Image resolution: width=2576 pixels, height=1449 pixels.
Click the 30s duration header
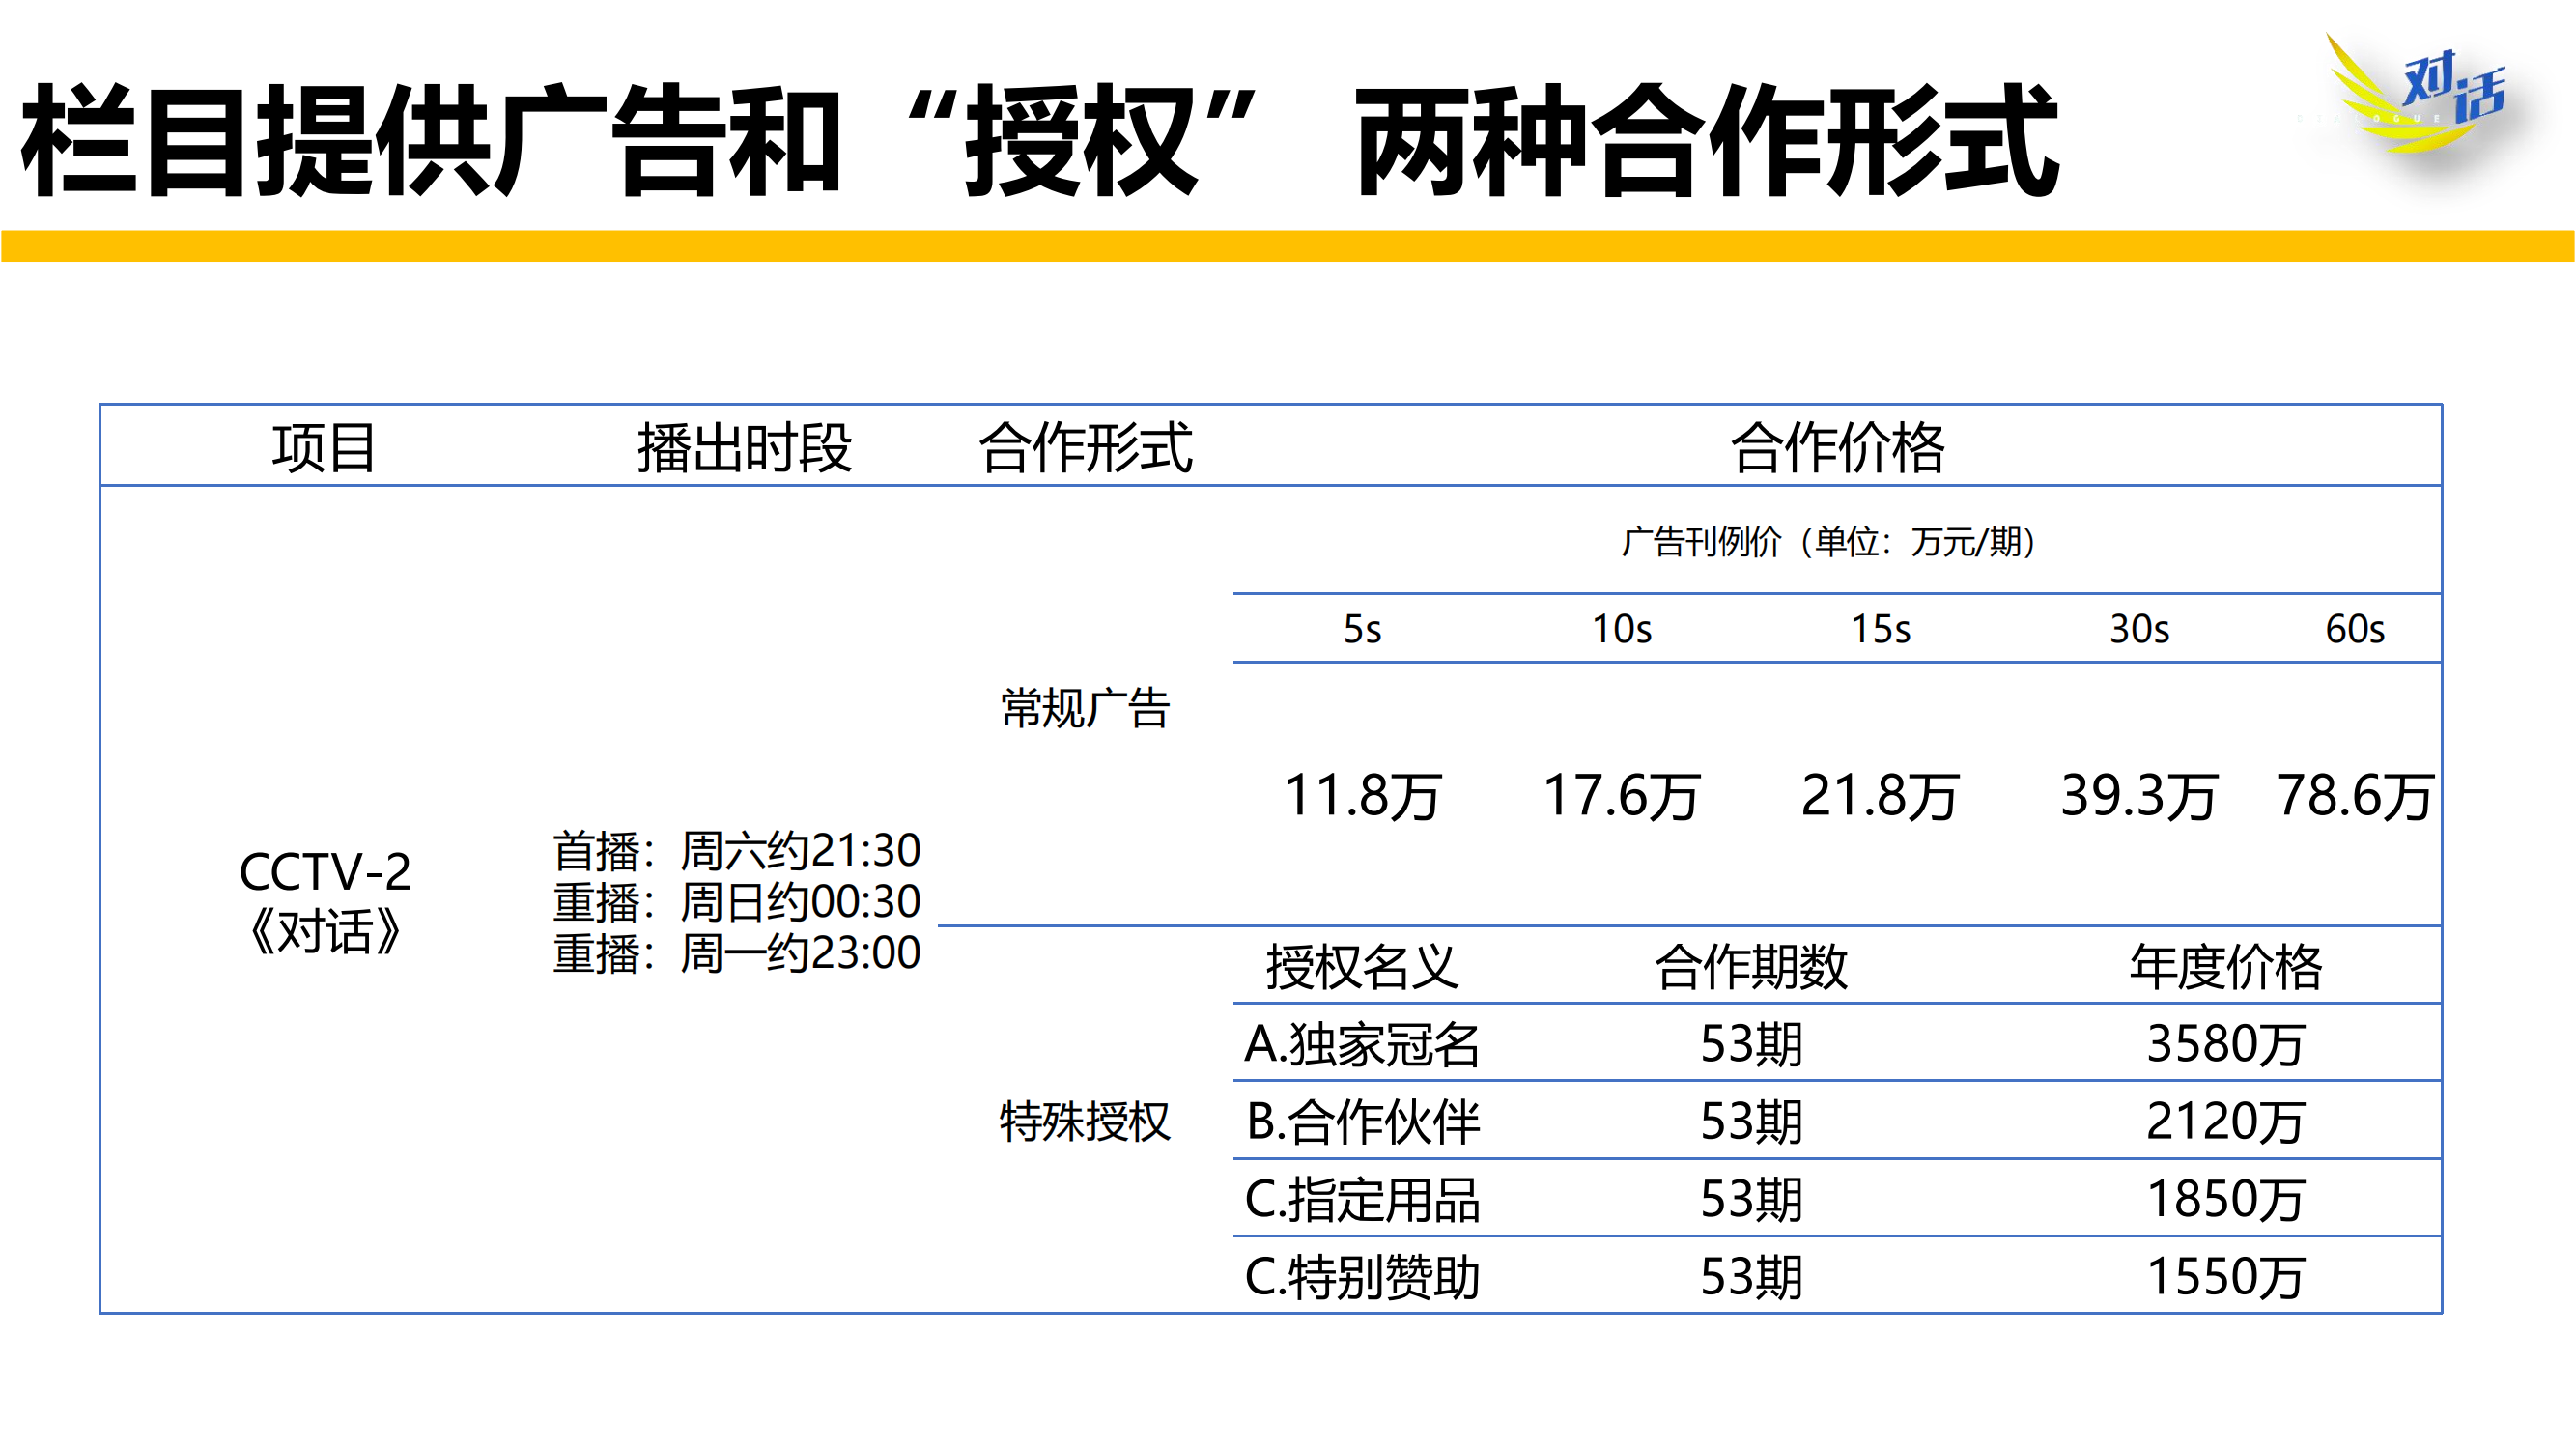pos(2140,629)
